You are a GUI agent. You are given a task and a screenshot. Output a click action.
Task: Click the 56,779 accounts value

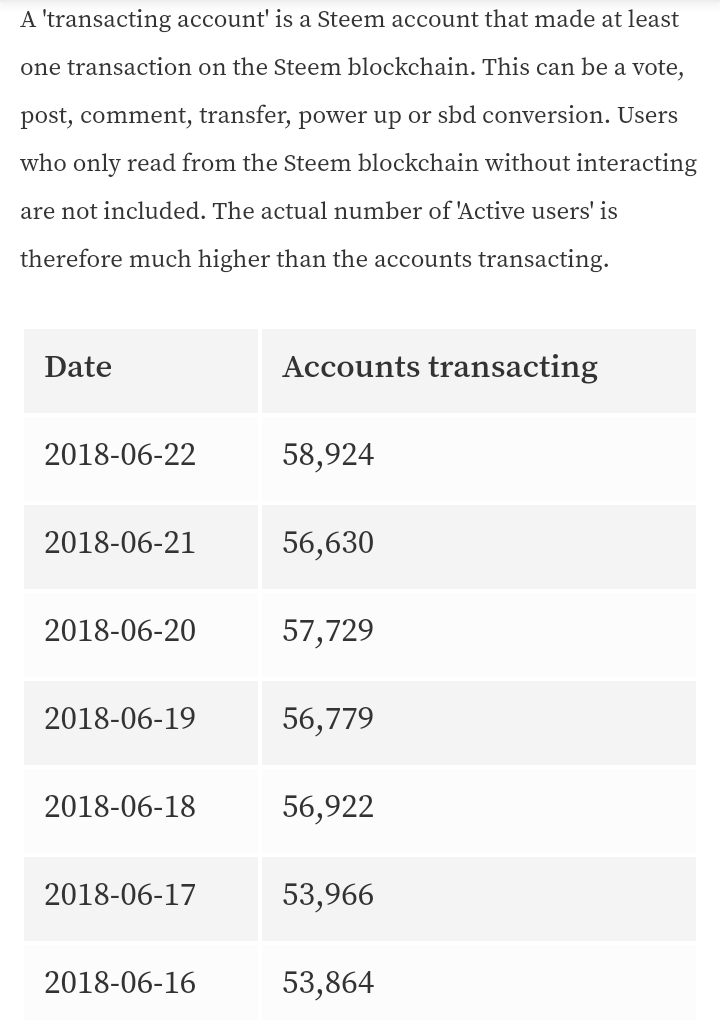[x=328, y=719]
